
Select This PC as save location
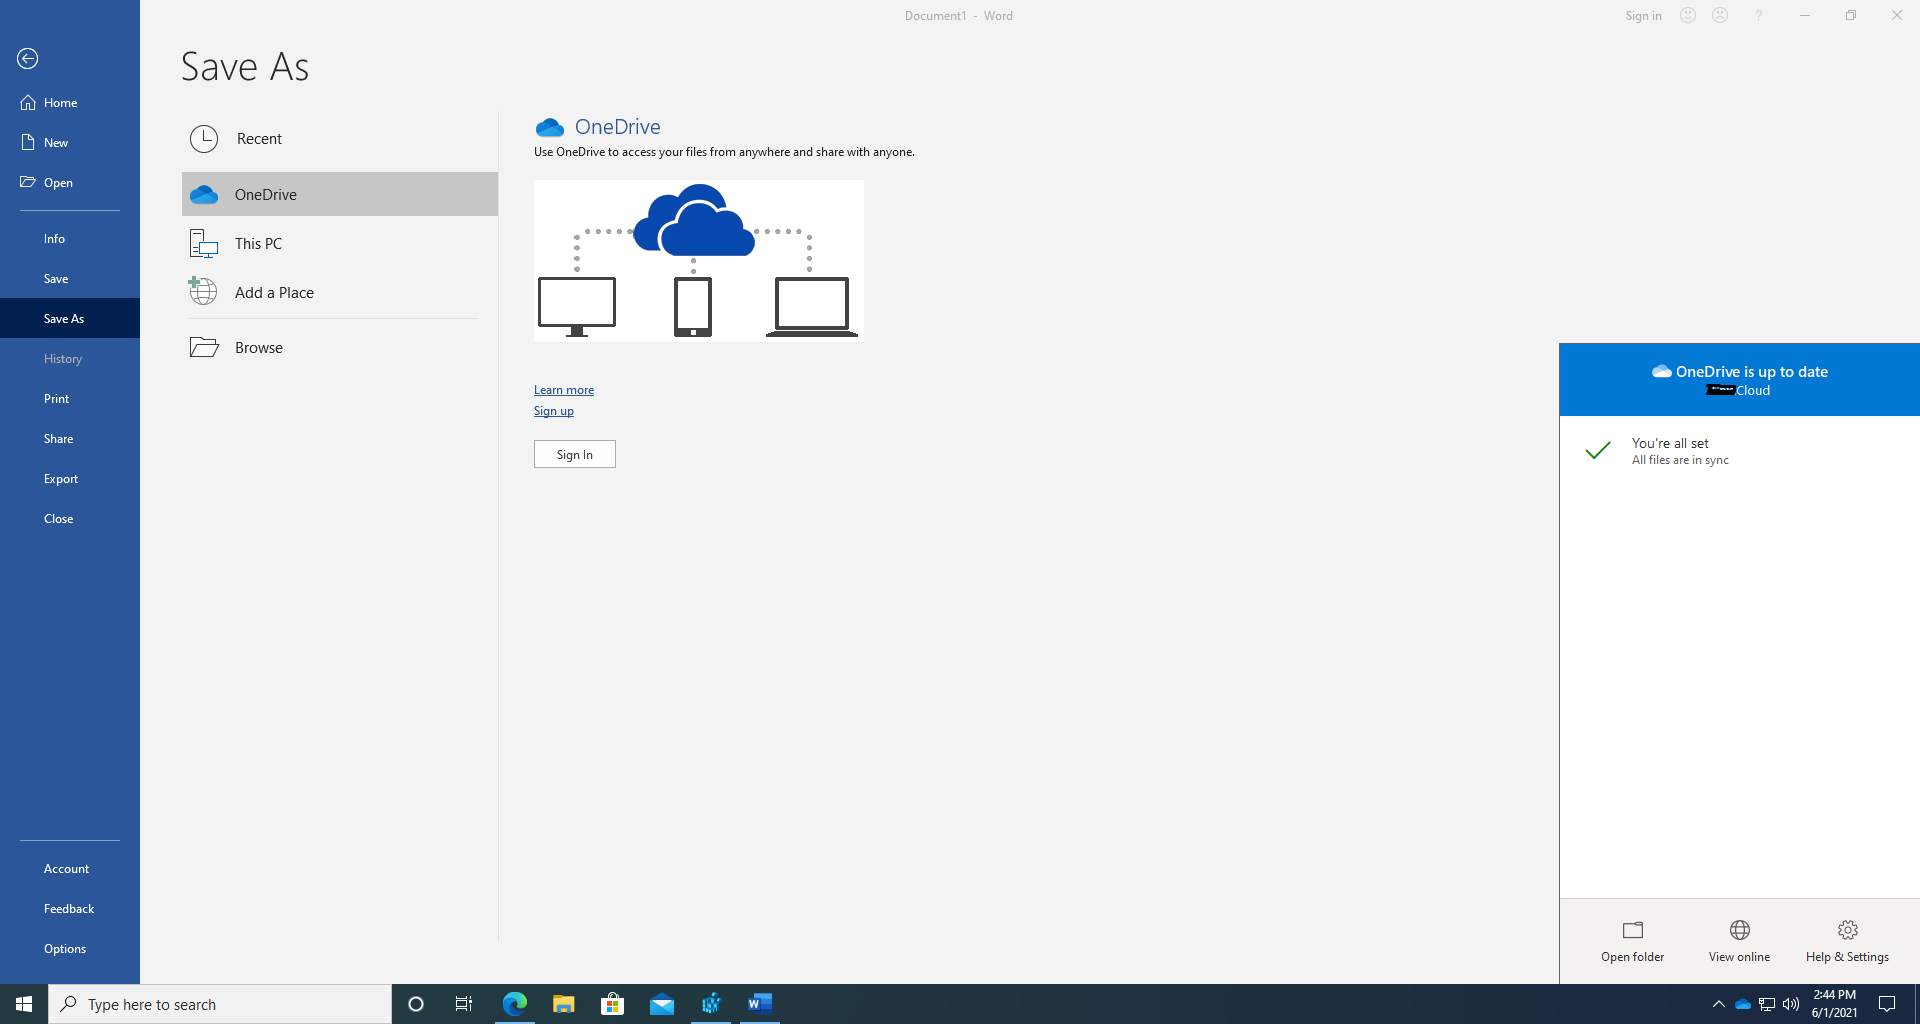(257, 242)
